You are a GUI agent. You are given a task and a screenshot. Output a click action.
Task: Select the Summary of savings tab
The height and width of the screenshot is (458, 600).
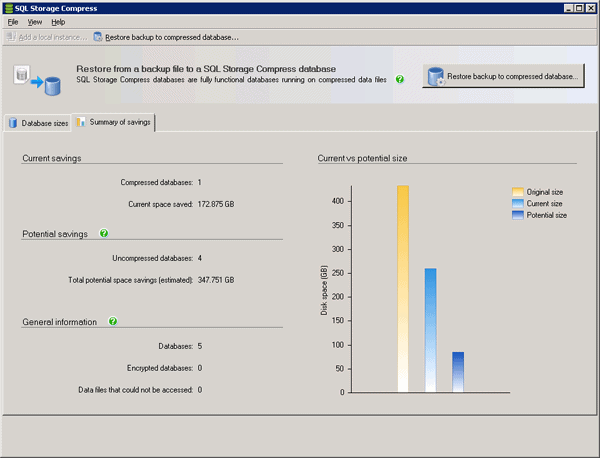pos(113,122)
